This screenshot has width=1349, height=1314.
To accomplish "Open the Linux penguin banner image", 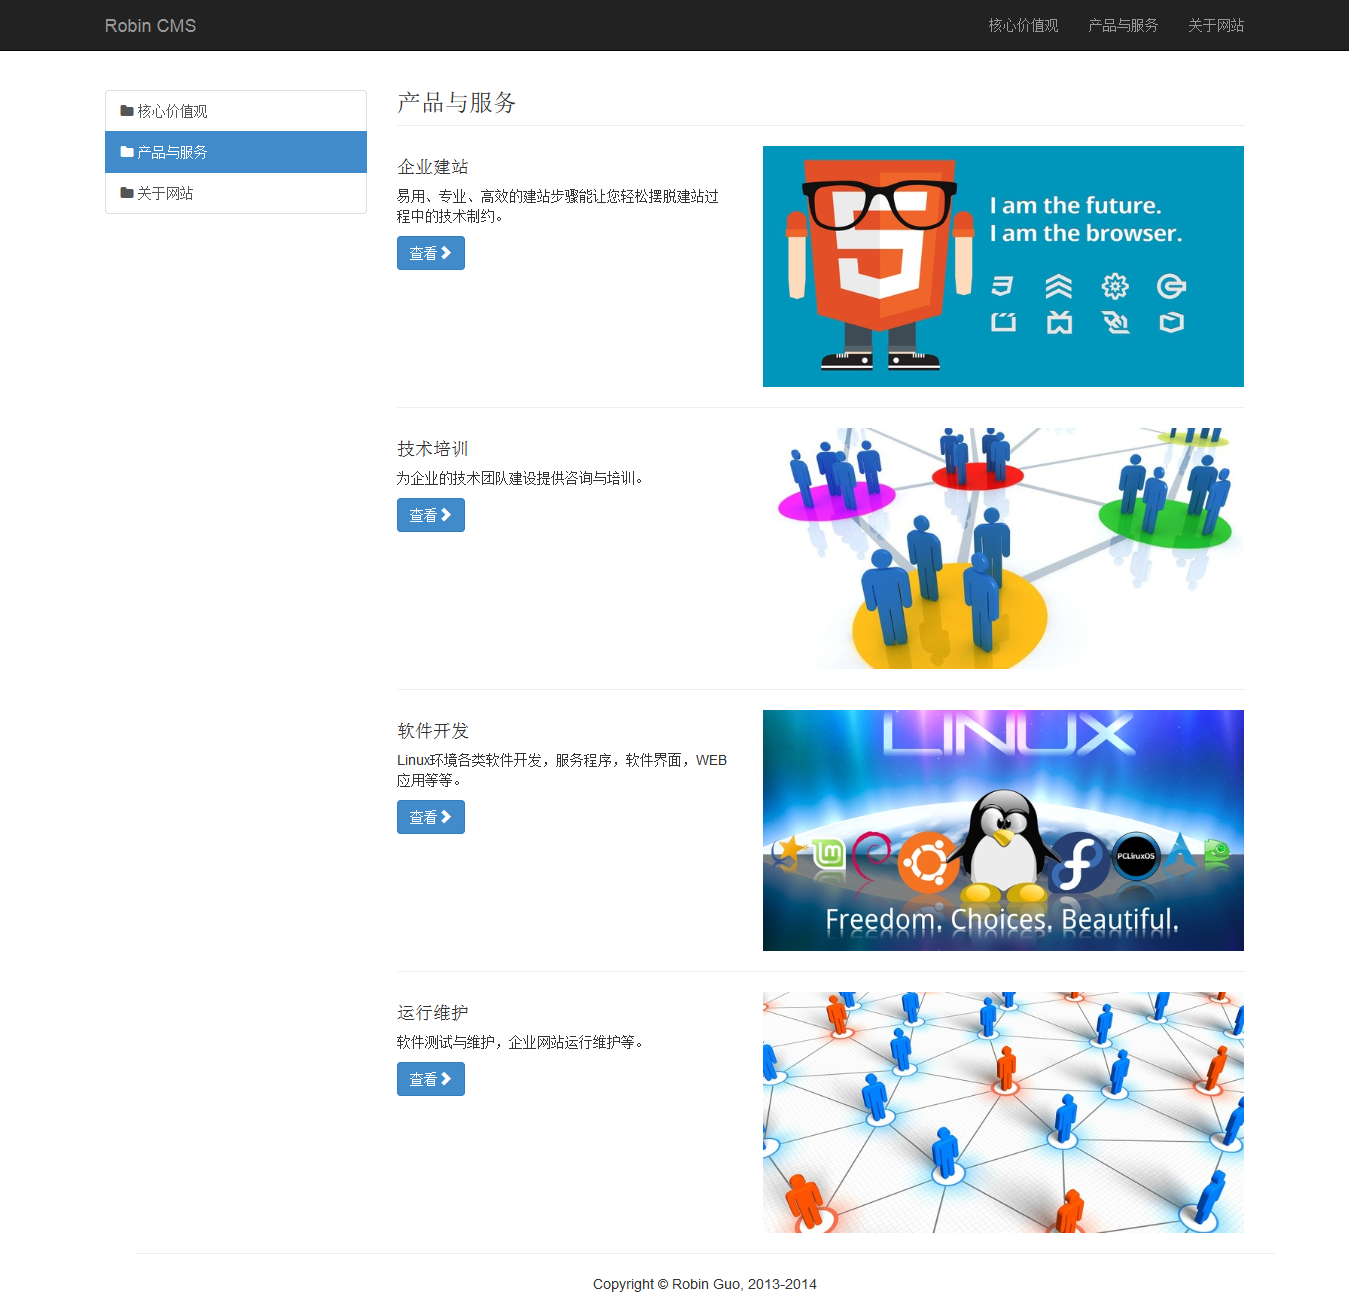I will point(1003,830).
